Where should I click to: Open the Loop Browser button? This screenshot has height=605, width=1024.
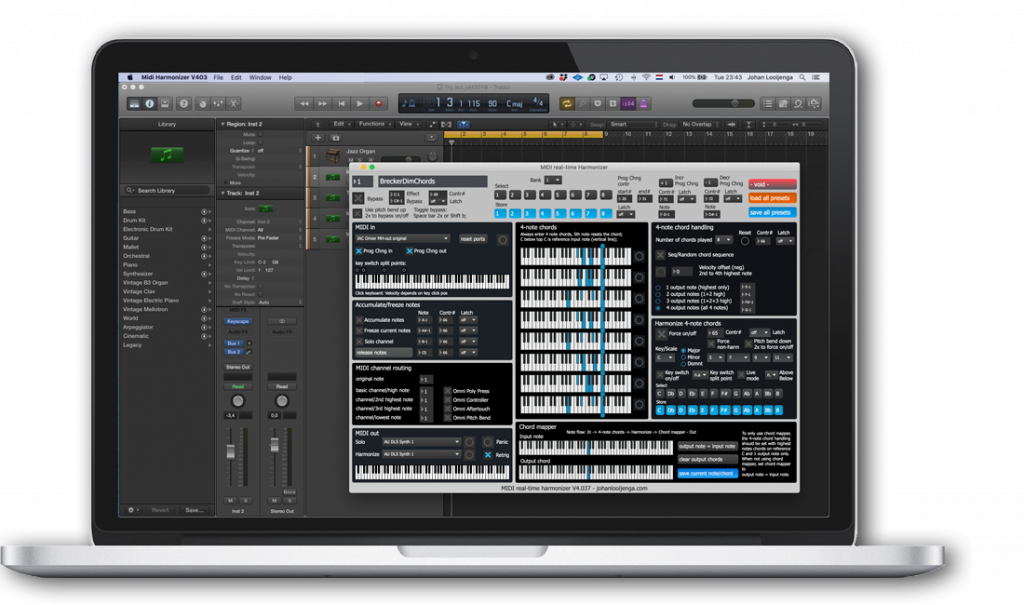[x=798, y=103]
